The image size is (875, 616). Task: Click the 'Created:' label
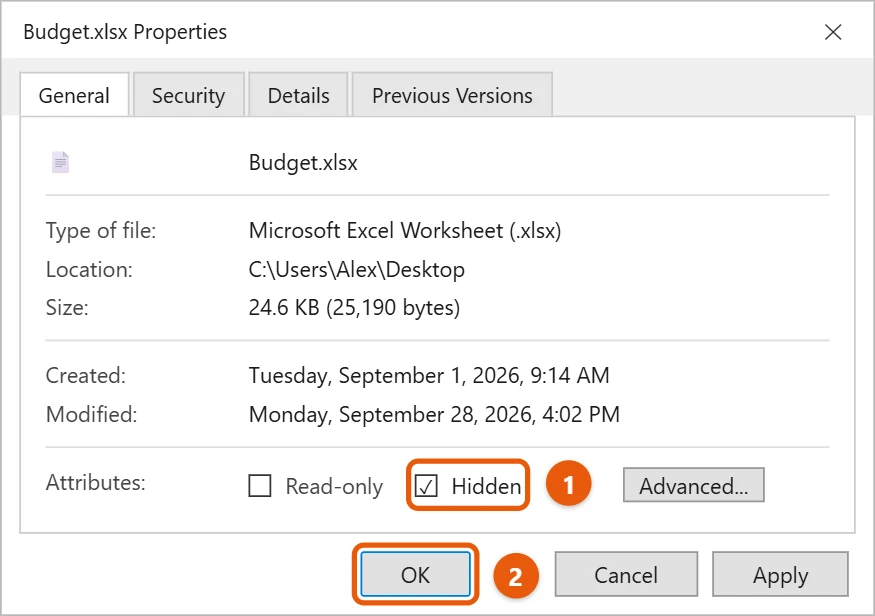click(86, 375)
